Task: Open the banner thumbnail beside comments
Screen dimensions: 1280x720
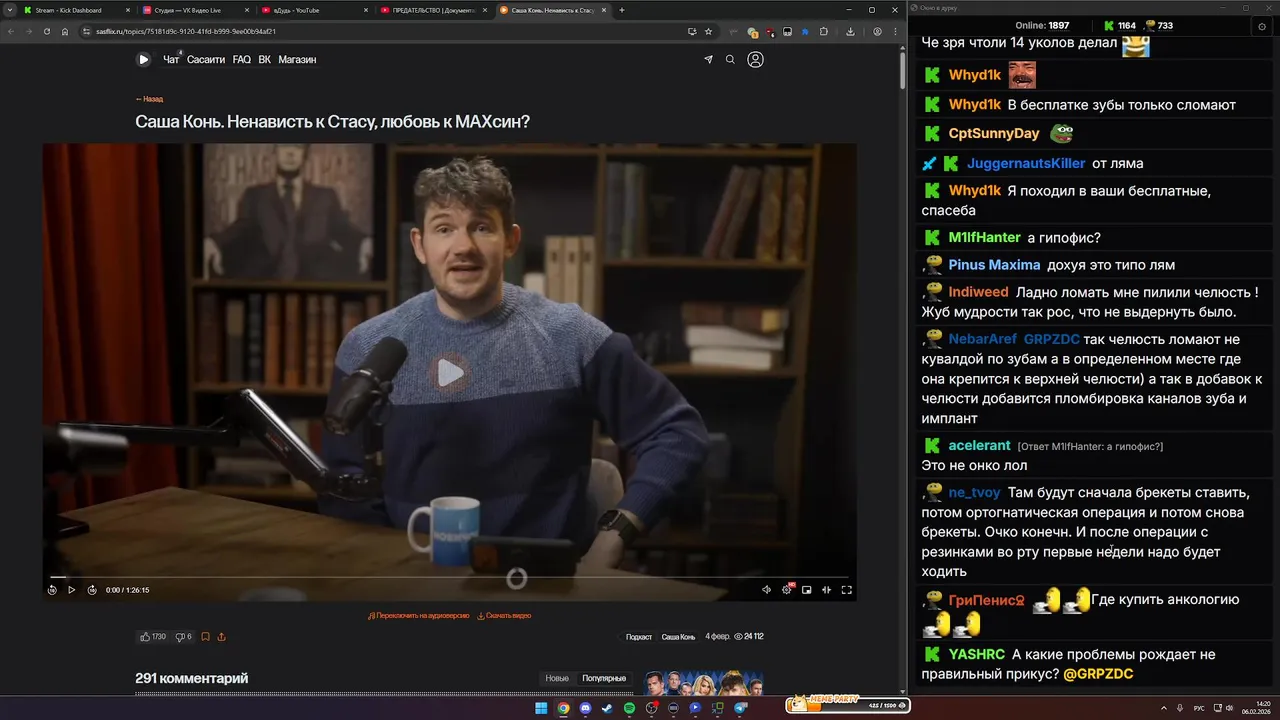Action: pos(704,683)
